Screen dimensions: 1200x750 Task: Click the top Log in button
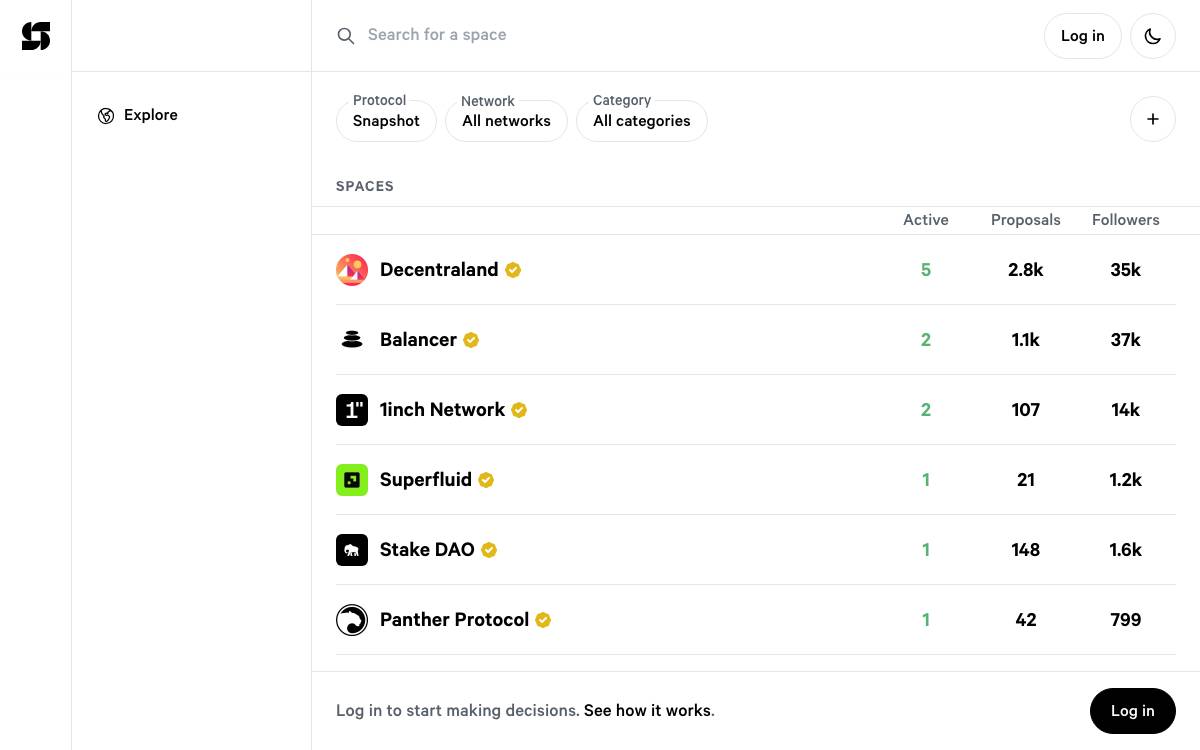[x=1083, y=36]
